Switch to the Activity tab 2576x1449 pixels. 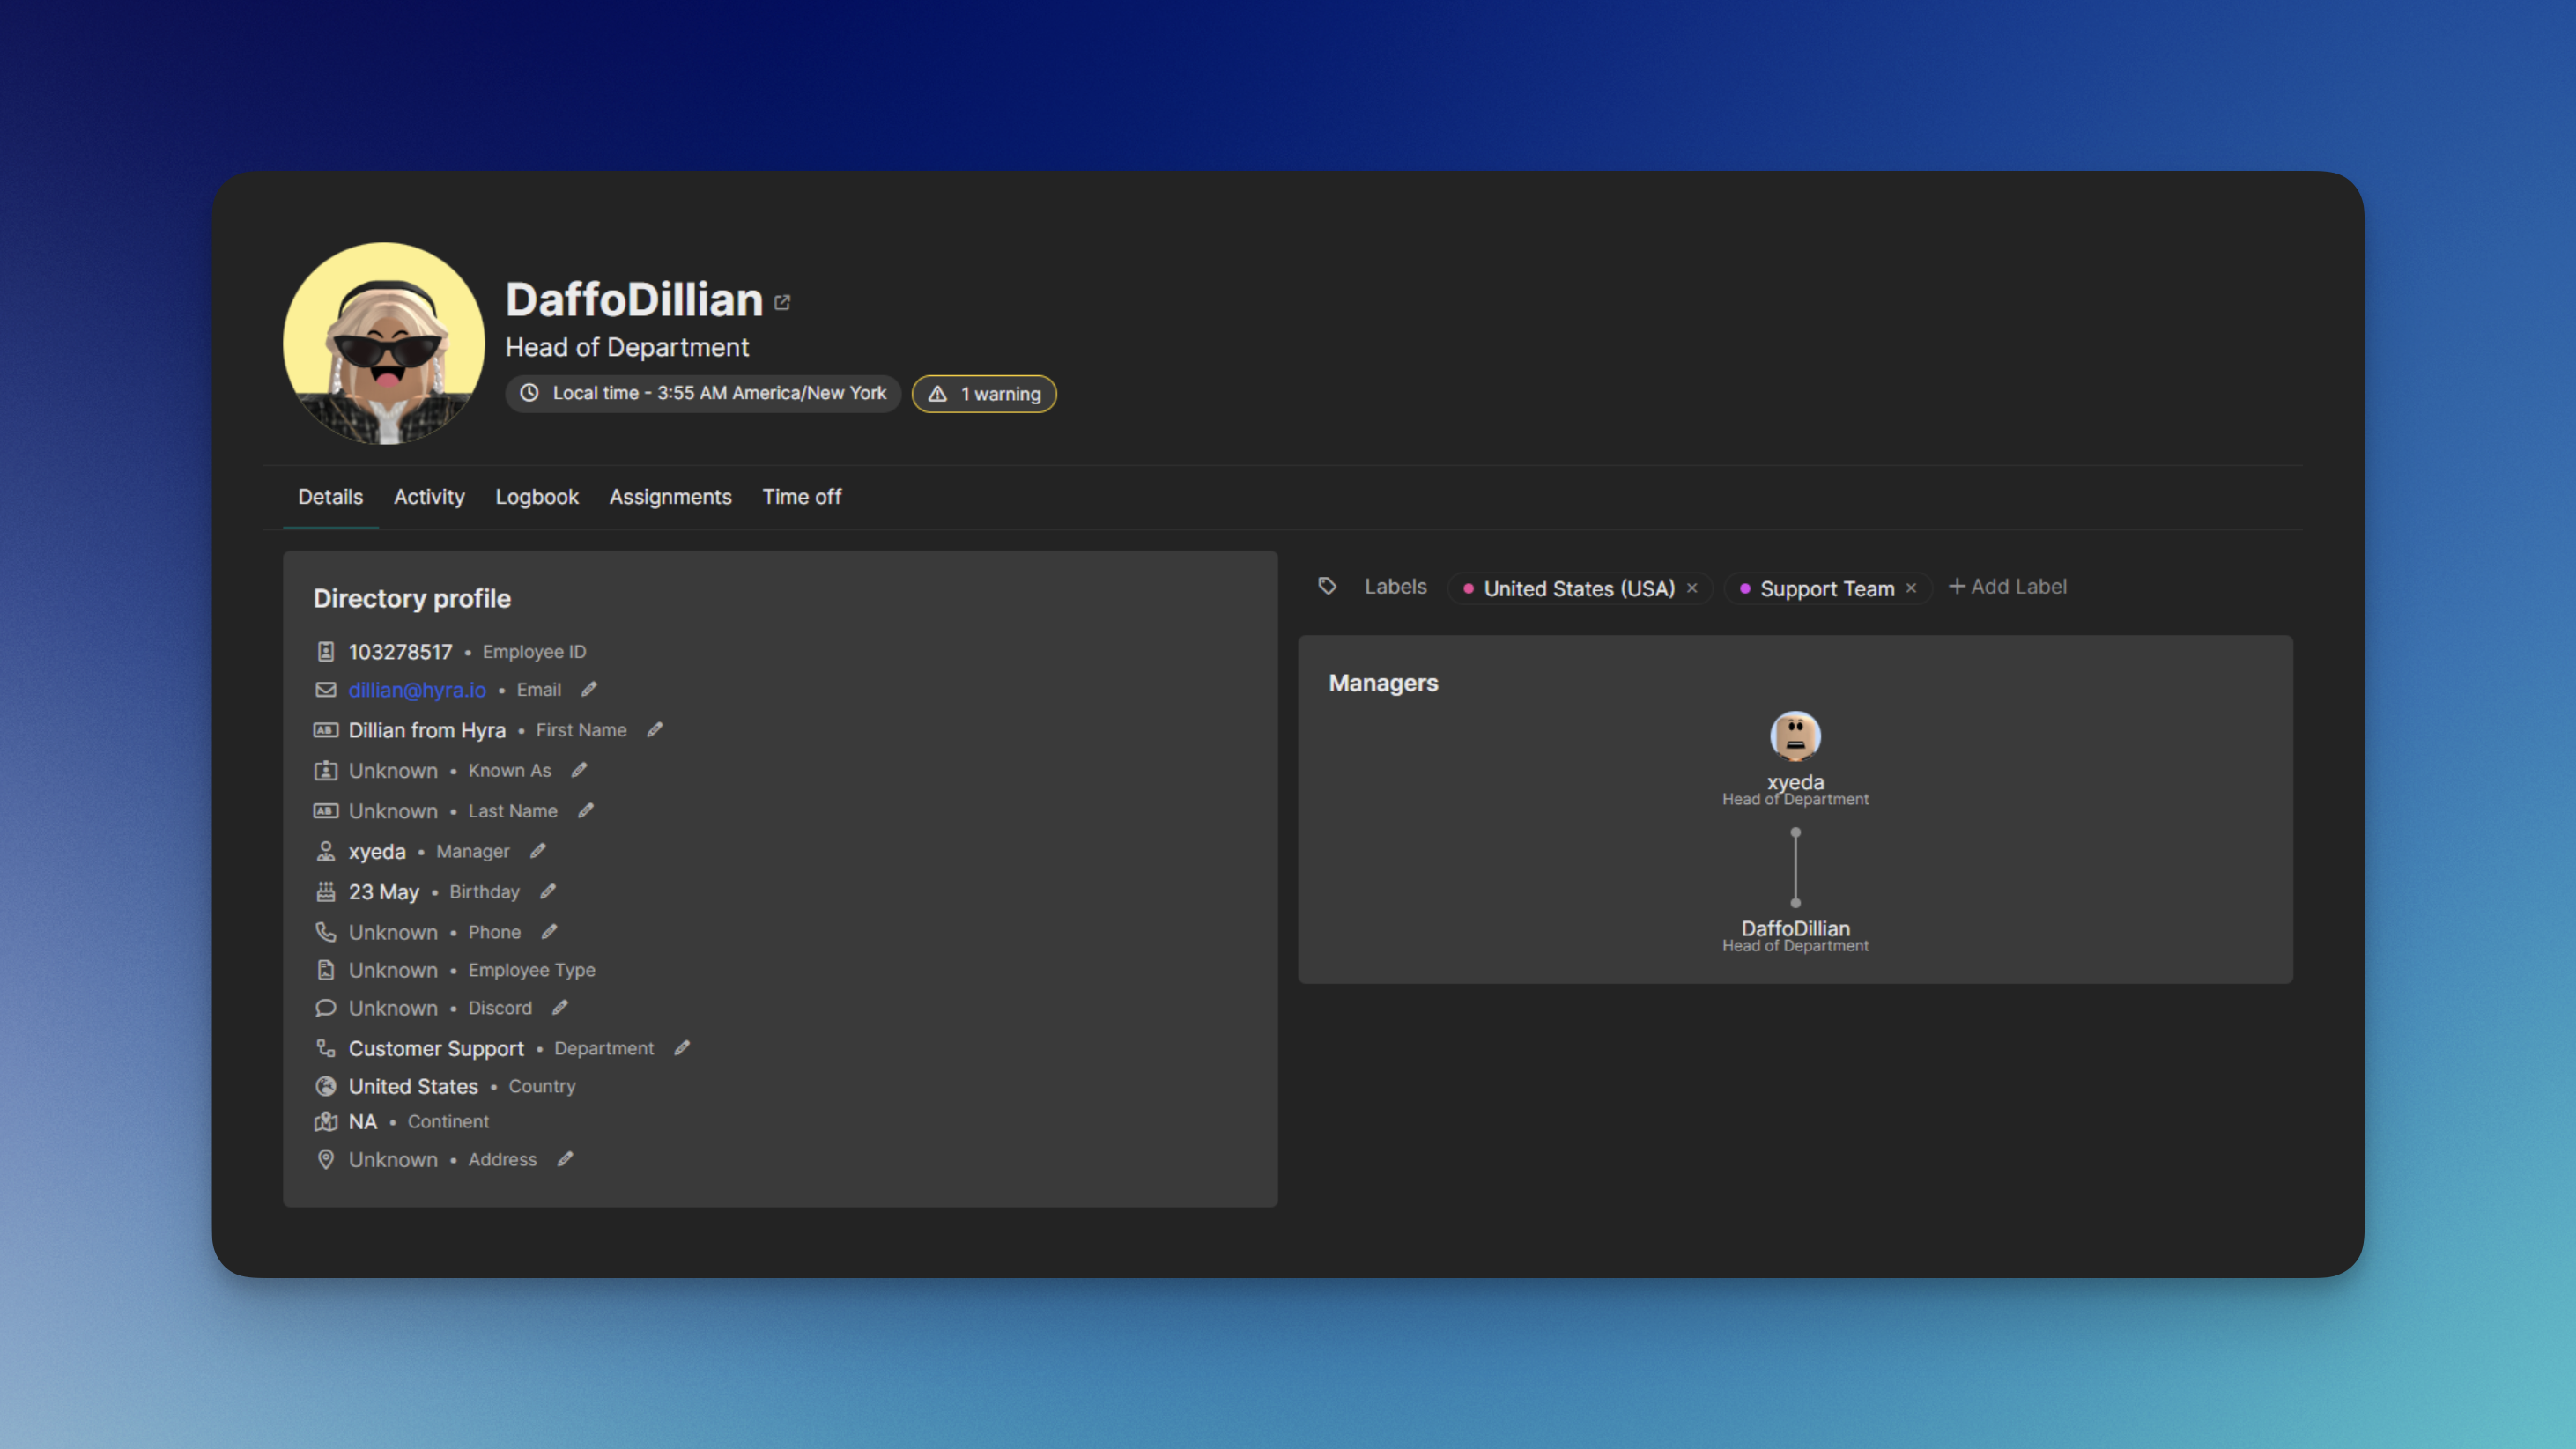(x=429, y=497)
